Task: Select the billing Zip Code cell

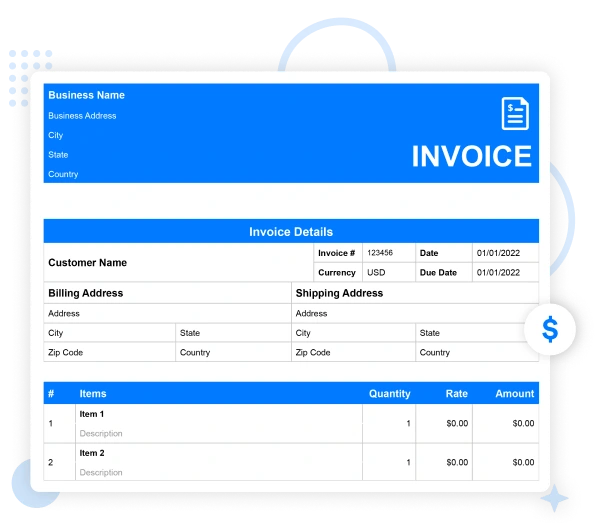Action: click(110, 352)
